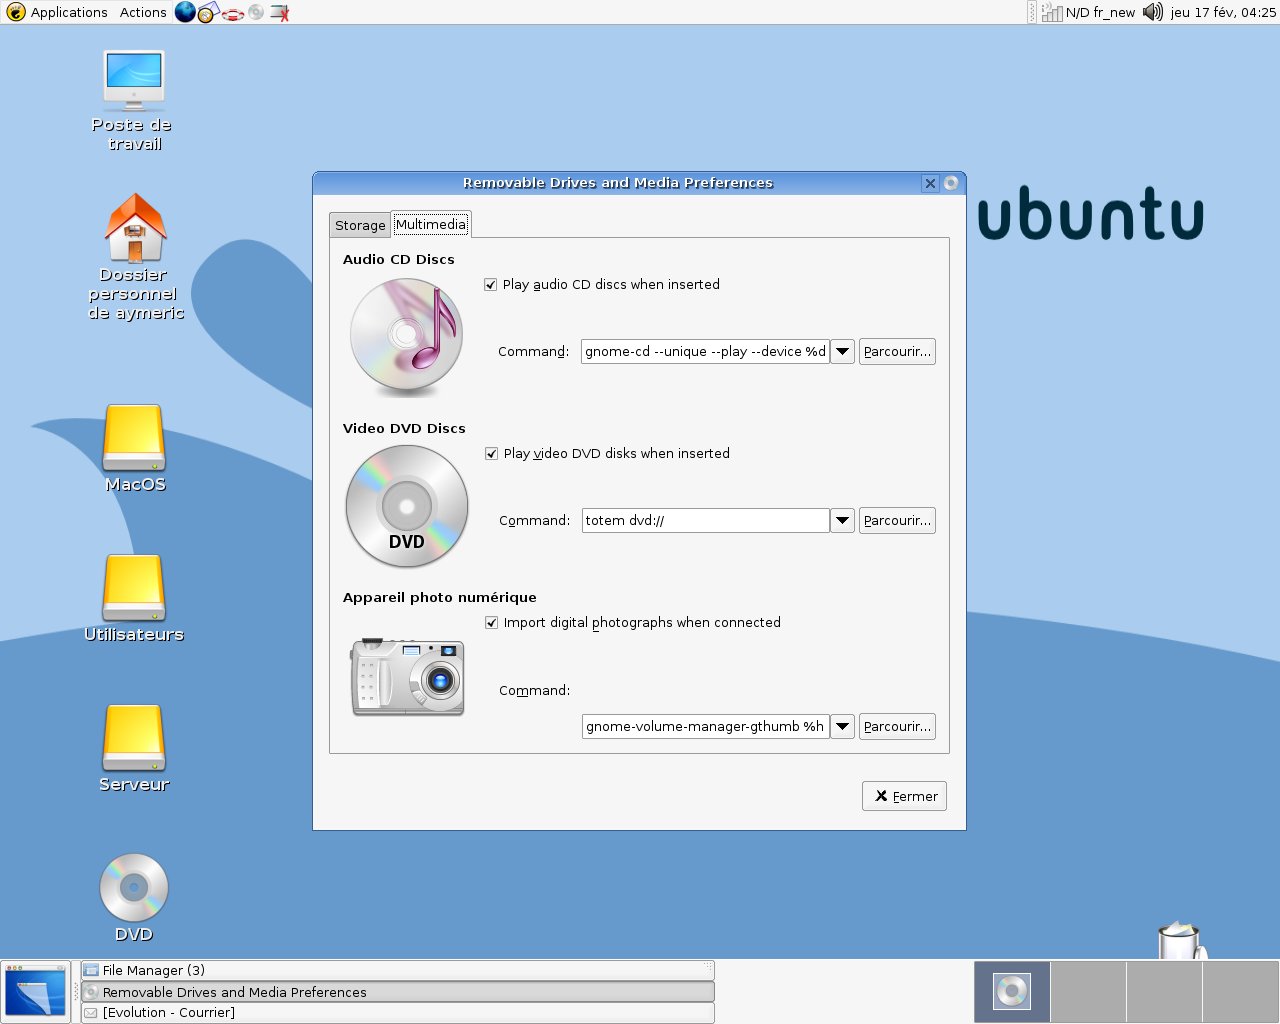
Task: Close the Removable Drives dialog via X
Action: tap(930, 183)
